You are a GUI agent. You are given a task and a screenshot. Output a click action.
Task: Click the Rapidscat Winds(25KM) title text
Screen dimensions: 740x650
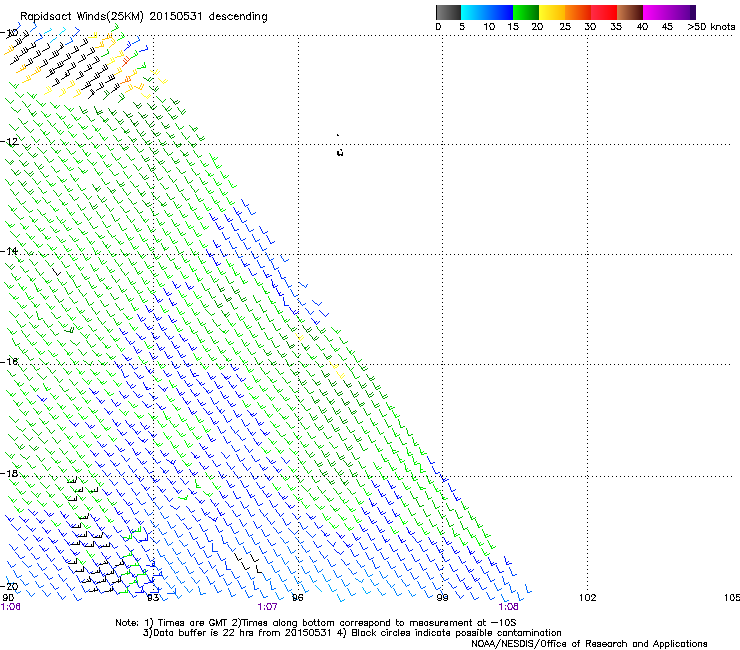[x=143, y=16]
